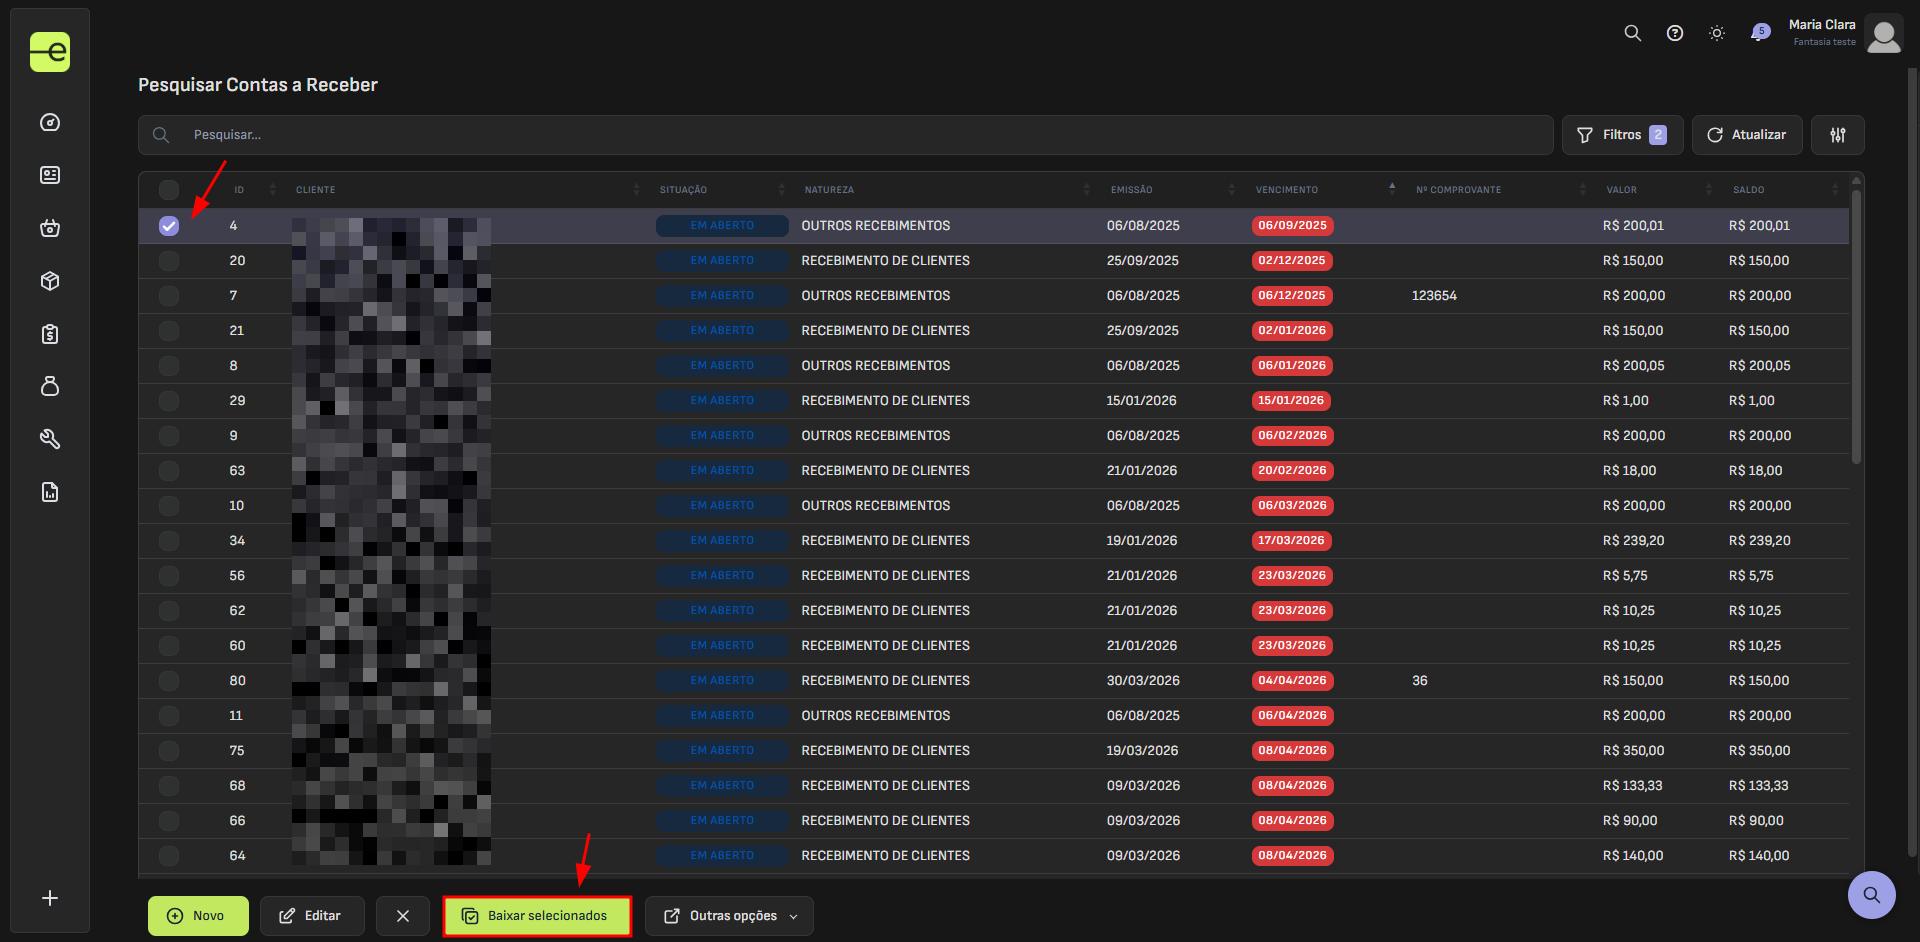This screenshot has width=1920, height=942.
Task: Expand the Outras opções dropdown
Action: (729, 916)
